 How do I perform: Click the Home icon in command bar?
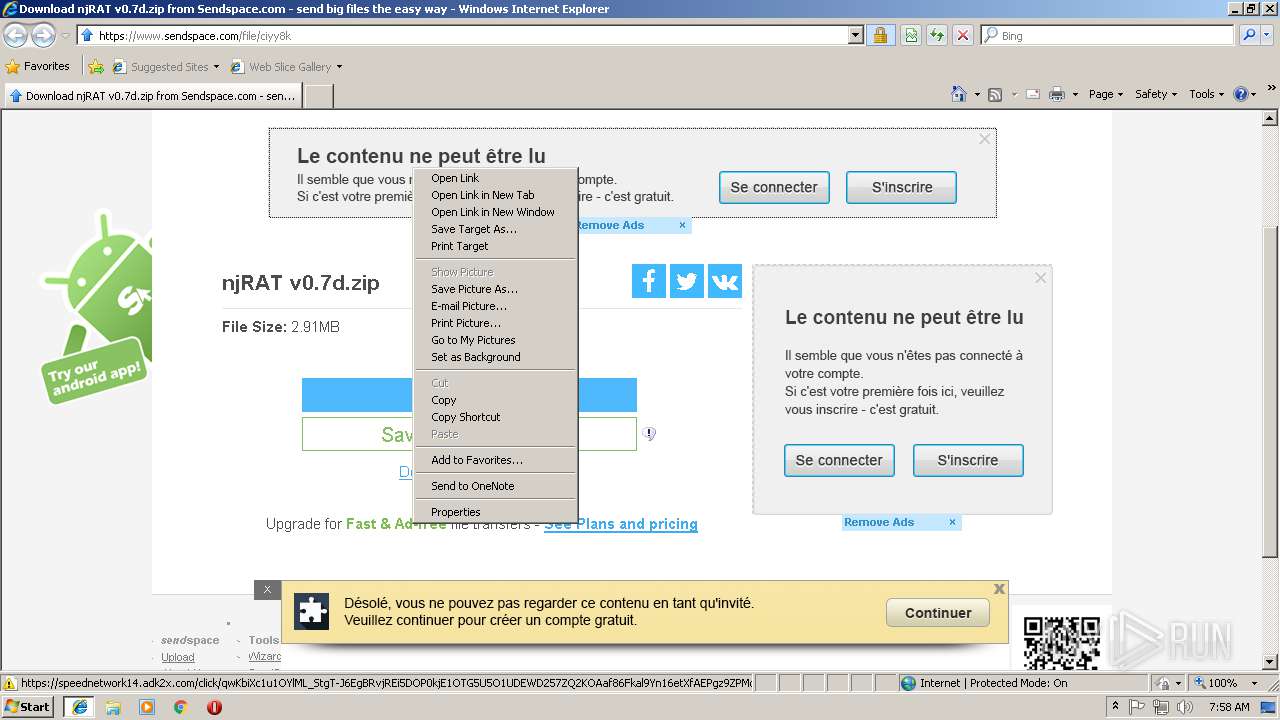pos(959,94)
